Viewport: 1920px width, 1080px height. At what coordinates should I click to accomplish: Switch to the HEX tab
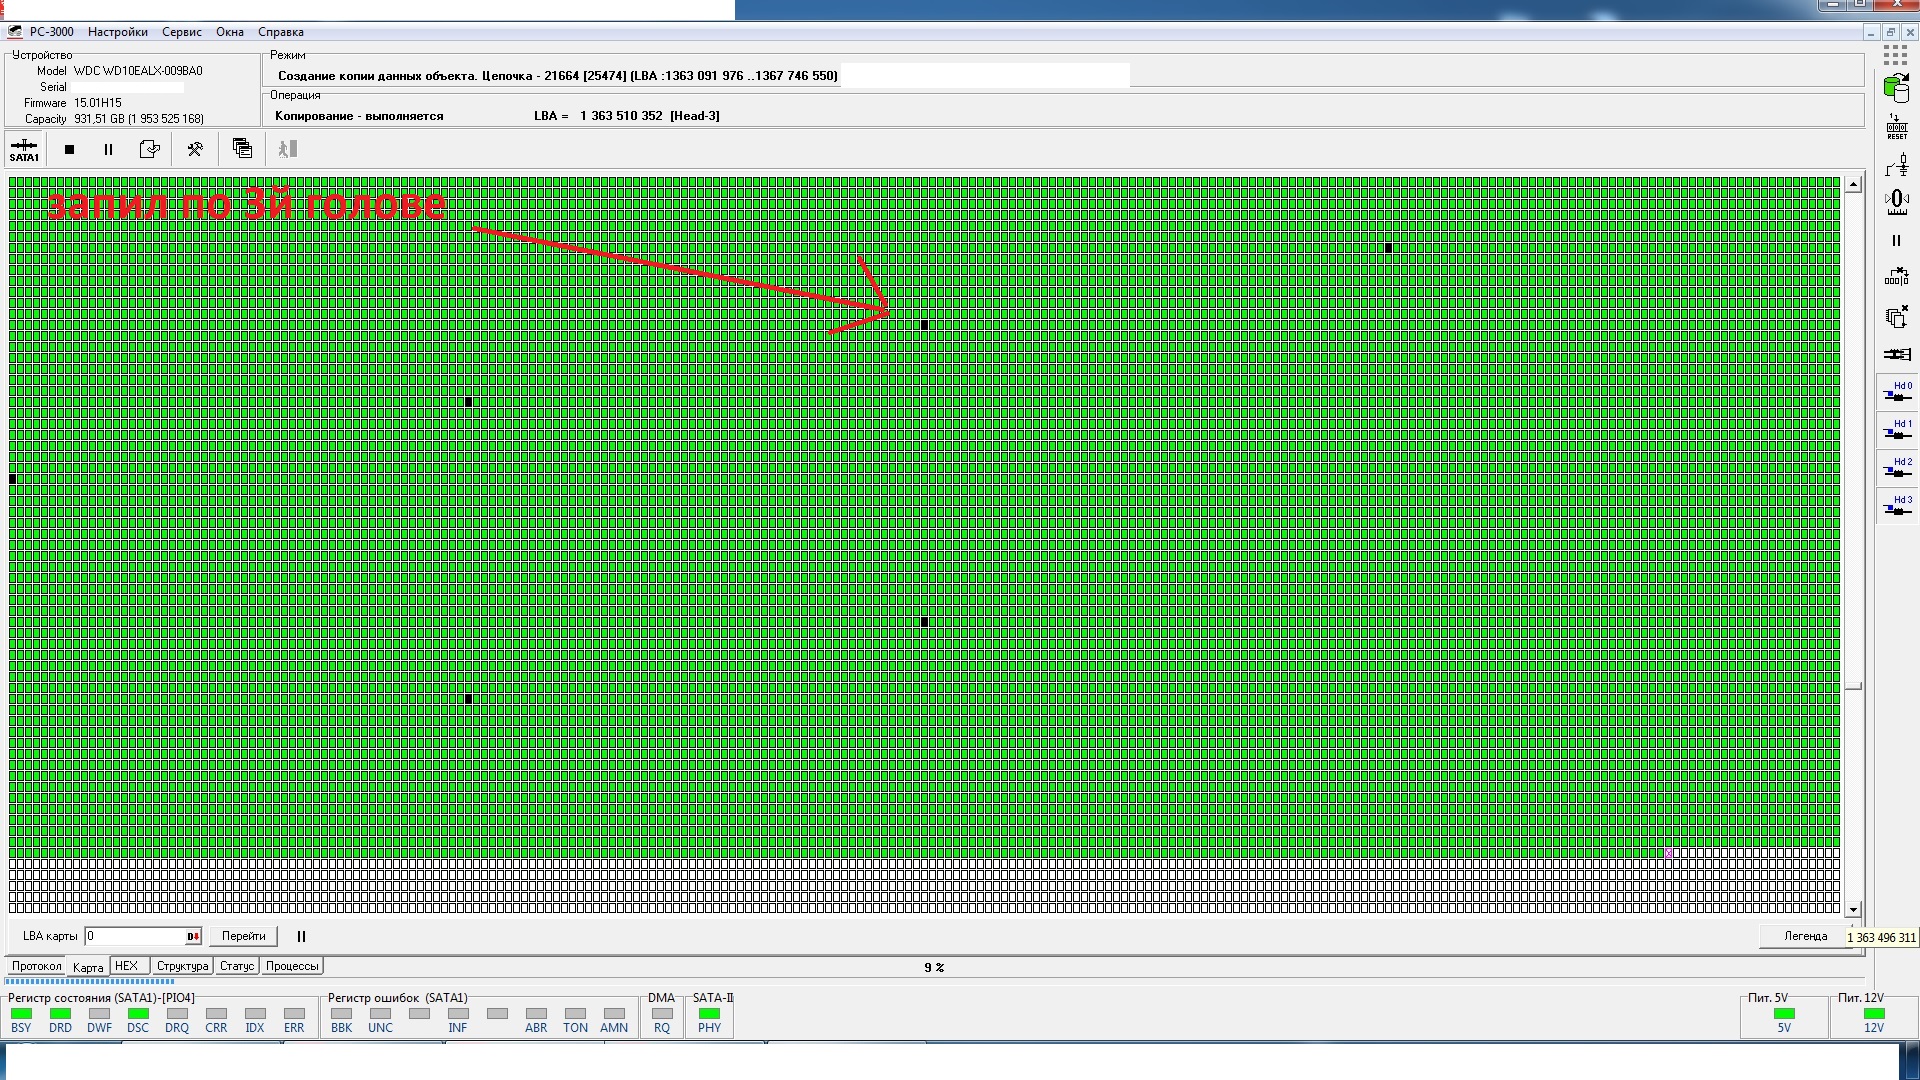click(127, 966)
